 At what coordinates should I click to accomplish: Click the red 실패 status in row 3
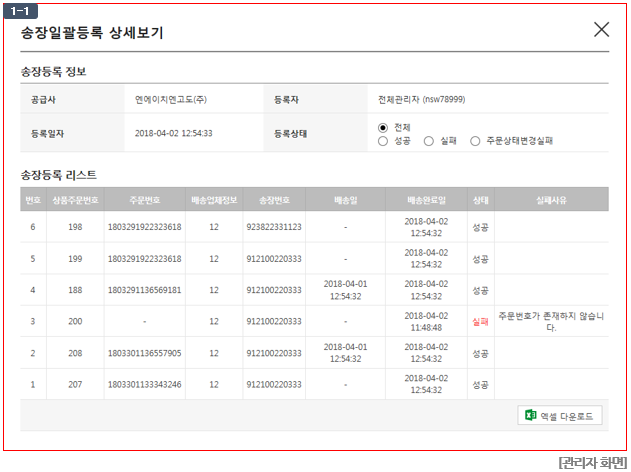tap(480, 322)
